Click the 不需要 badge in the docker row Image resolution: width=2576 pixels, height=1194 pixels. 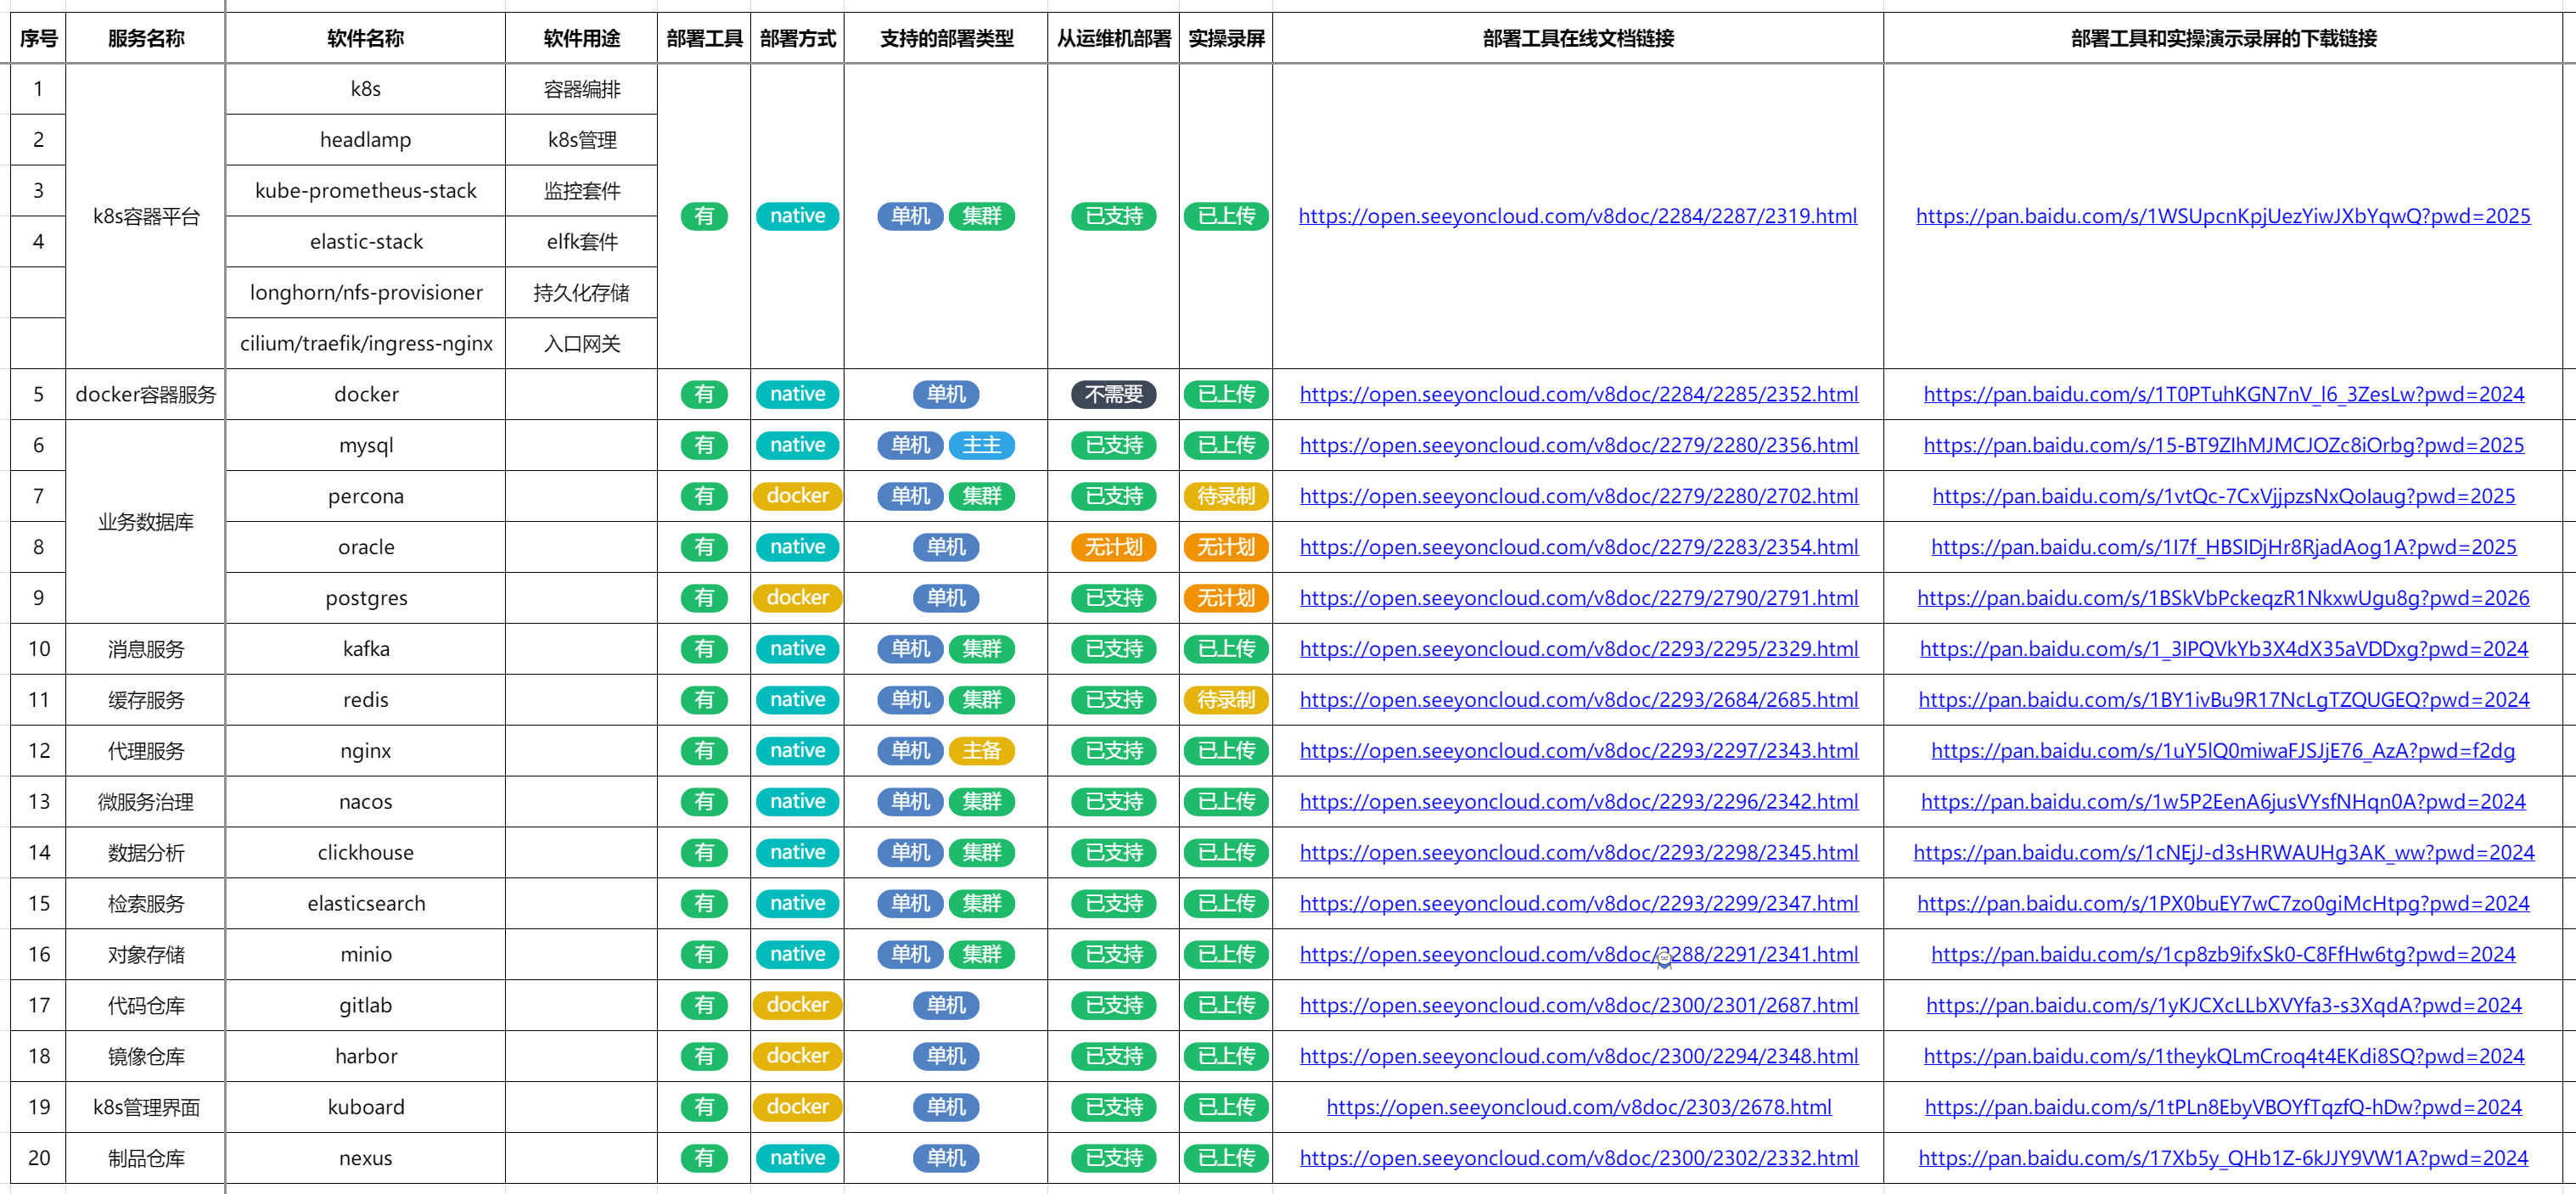tap(1114, 395)
